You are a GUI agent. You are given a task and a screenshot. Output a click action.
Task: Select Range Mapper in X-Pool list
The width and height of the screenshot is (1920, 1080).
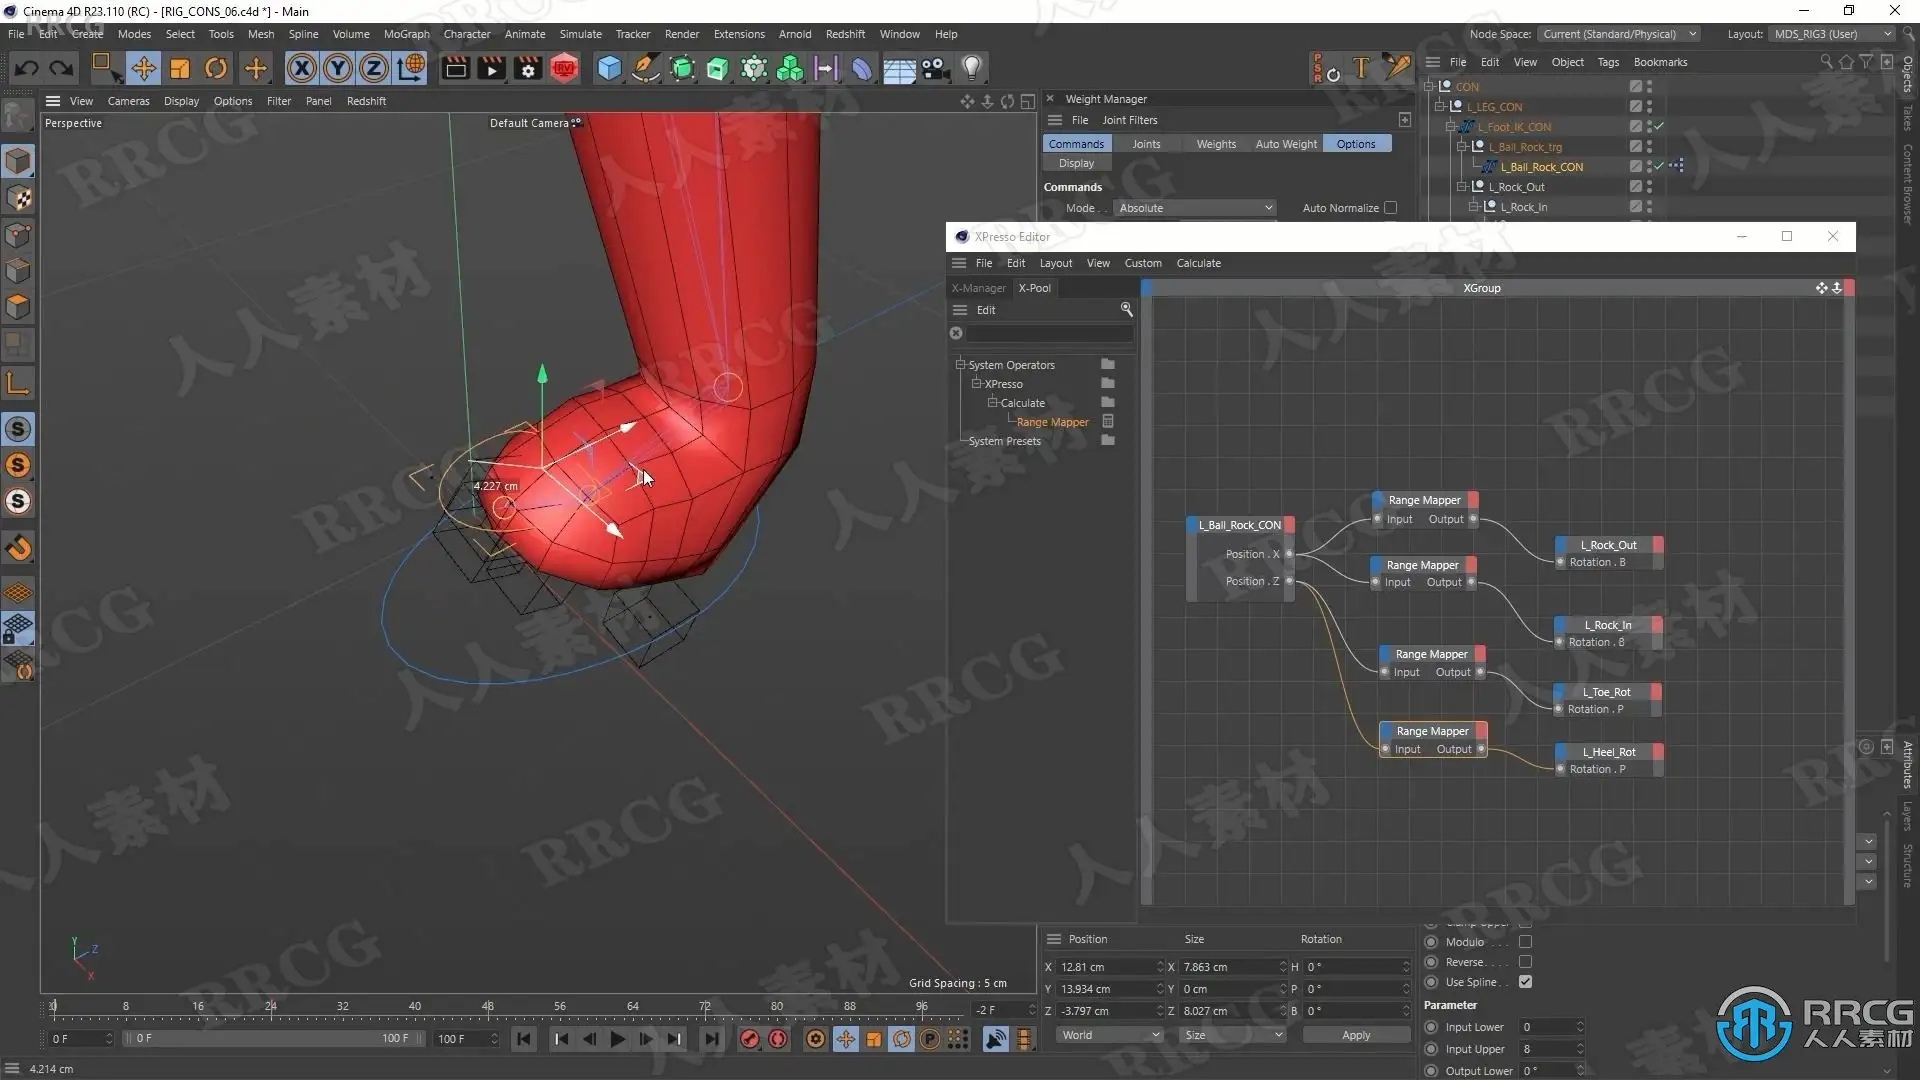(x=1052, y=422)
